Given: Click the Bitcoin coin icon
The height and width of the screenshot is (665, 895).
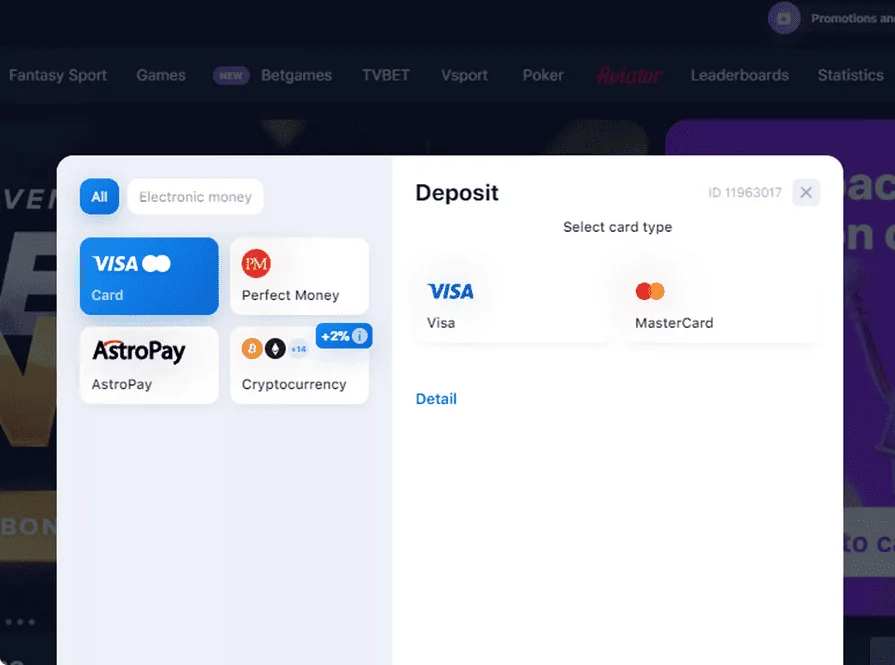Looking at the screenshot, I should coord(252,348).
